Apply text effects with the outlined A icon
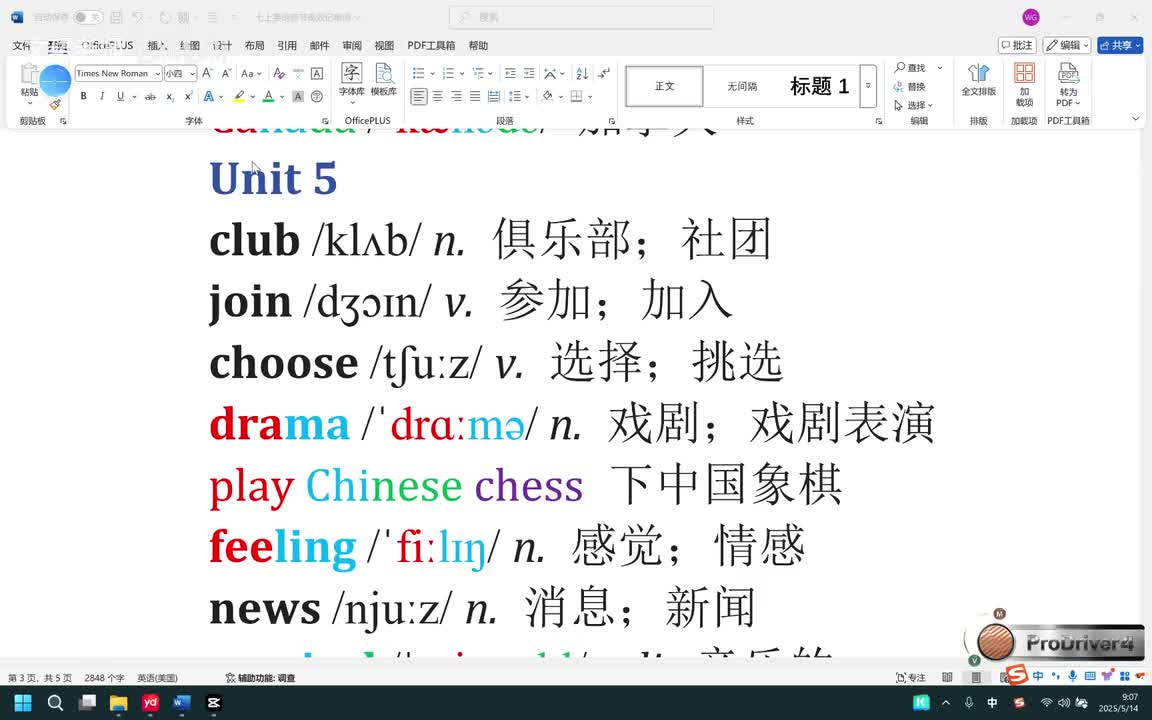This screenshot has width=1152, height=720. (209, 96)
